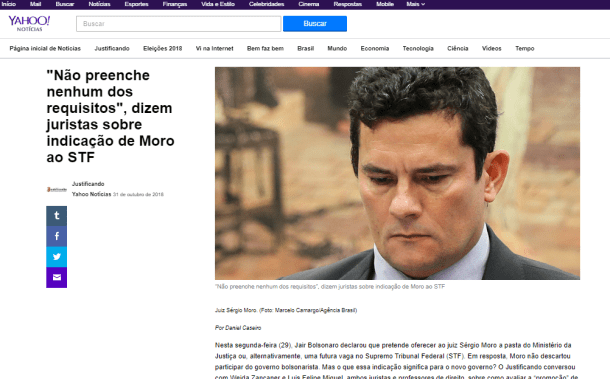Viewport: 610px width, 379px height.
Task: Open Mail in the top bar
Action: pyautogui.click(x=35, y=4)
